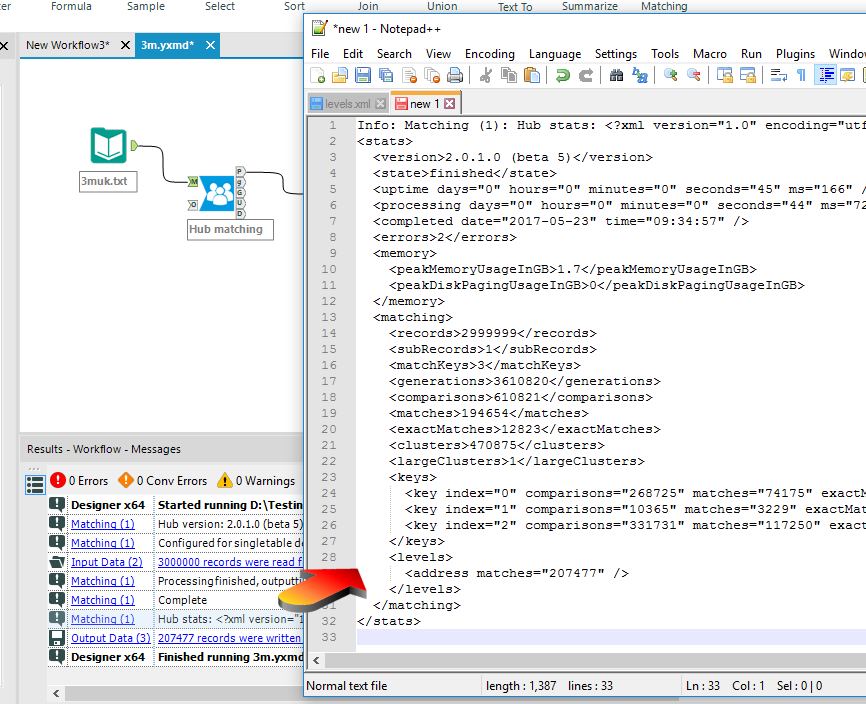The width and height of the screenshot is (866, 704).
Task: Toggle Word wrap in Notepad++ toolbar
Action: point(779,75)
